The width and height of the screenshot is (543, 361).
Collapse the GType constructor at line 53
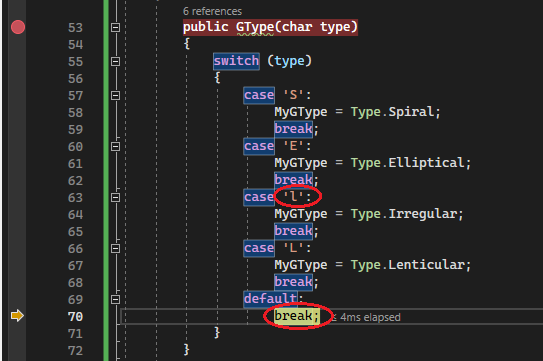pyautogui.click(x=115, y=27)
